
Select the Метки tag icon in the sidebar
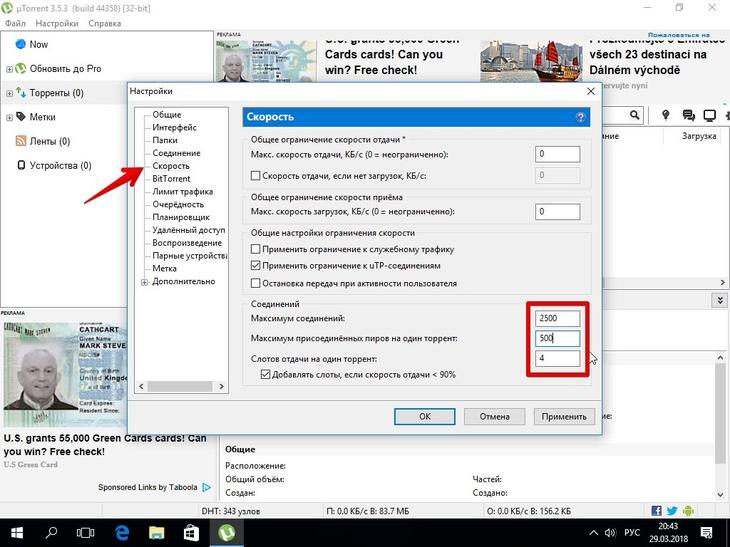coord(20,116)
